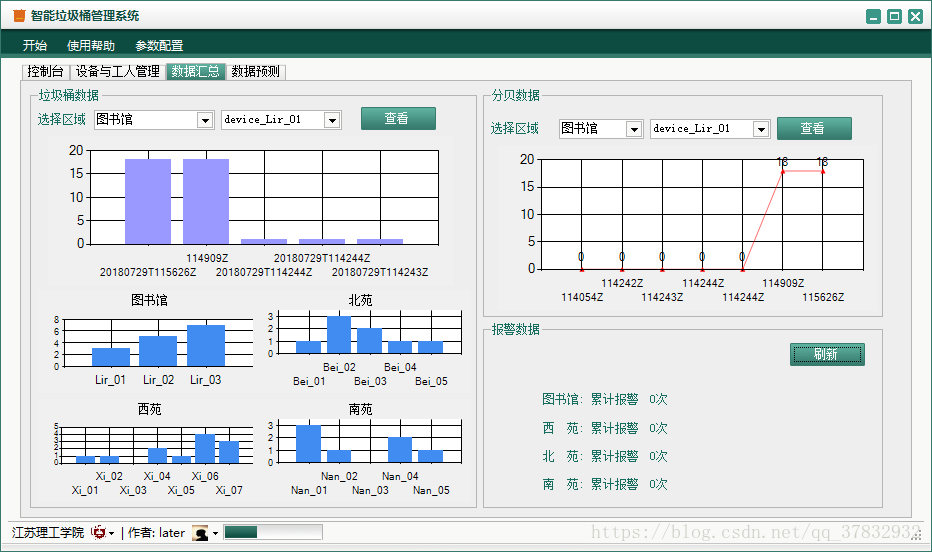The image size is (932, 552).
Task: Click the 南苑 chart title
Action: pyautogui.click(x=360, y=409)
